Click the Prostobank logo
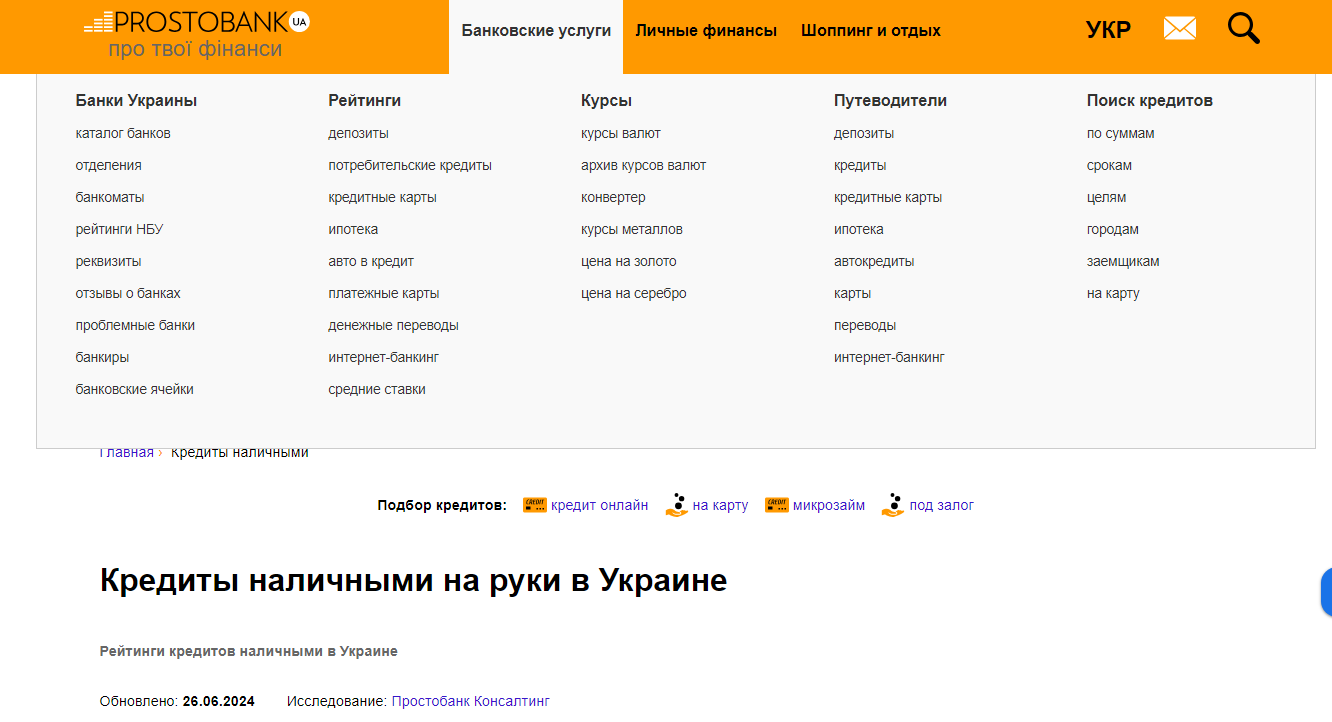Image resolution: width=1332 pixels, height=722 pixels. click(197, 34)
